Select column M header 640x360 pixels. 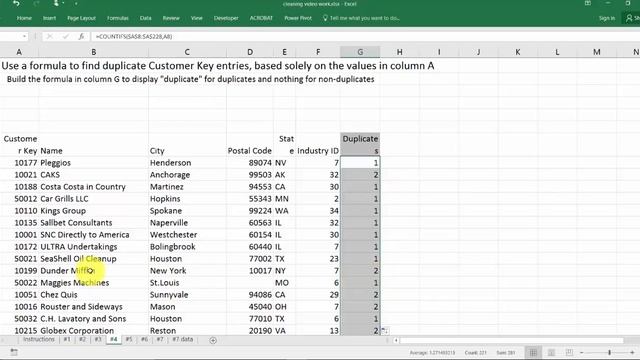point(597,52)
